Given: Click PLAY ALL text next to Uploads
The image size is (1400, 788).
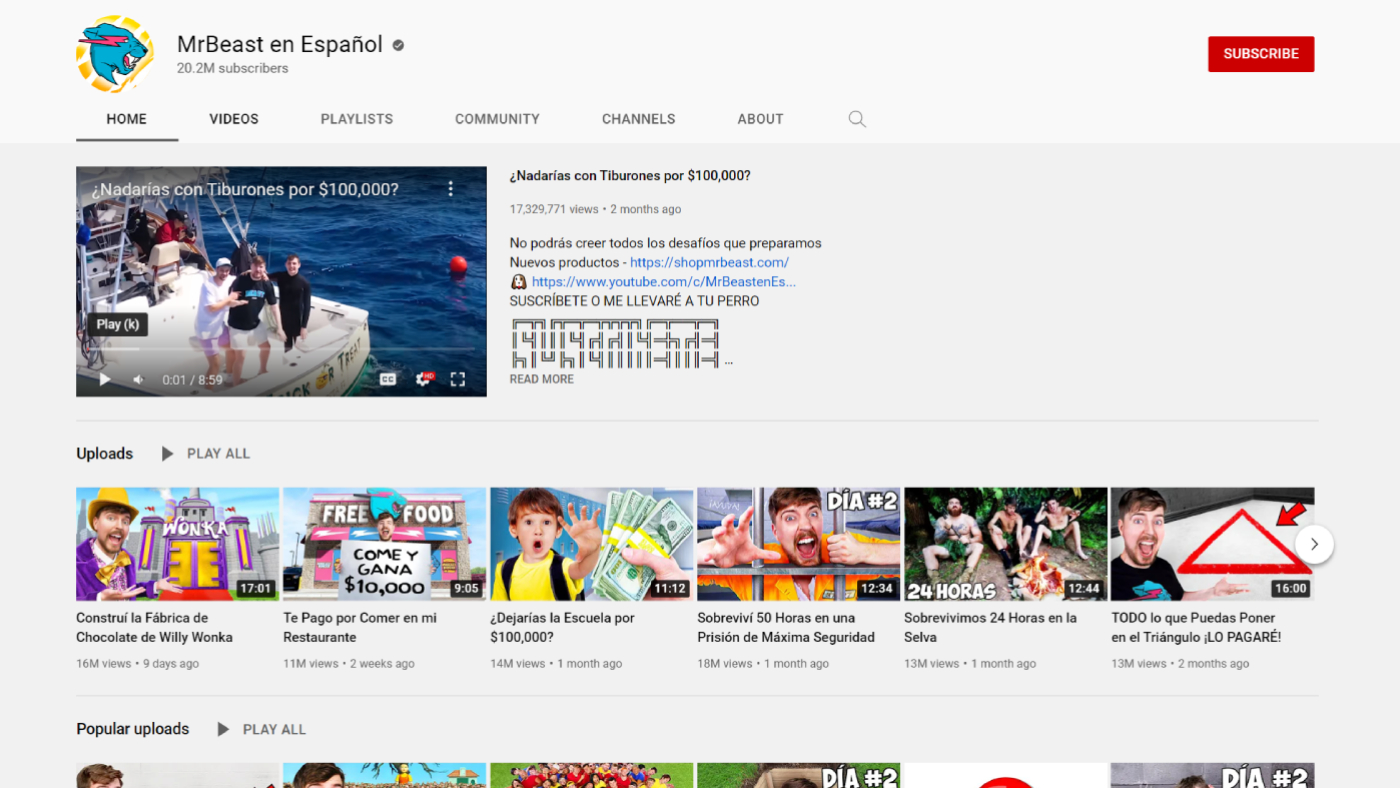Looking at the screenshot, I should tap(218, 454).
